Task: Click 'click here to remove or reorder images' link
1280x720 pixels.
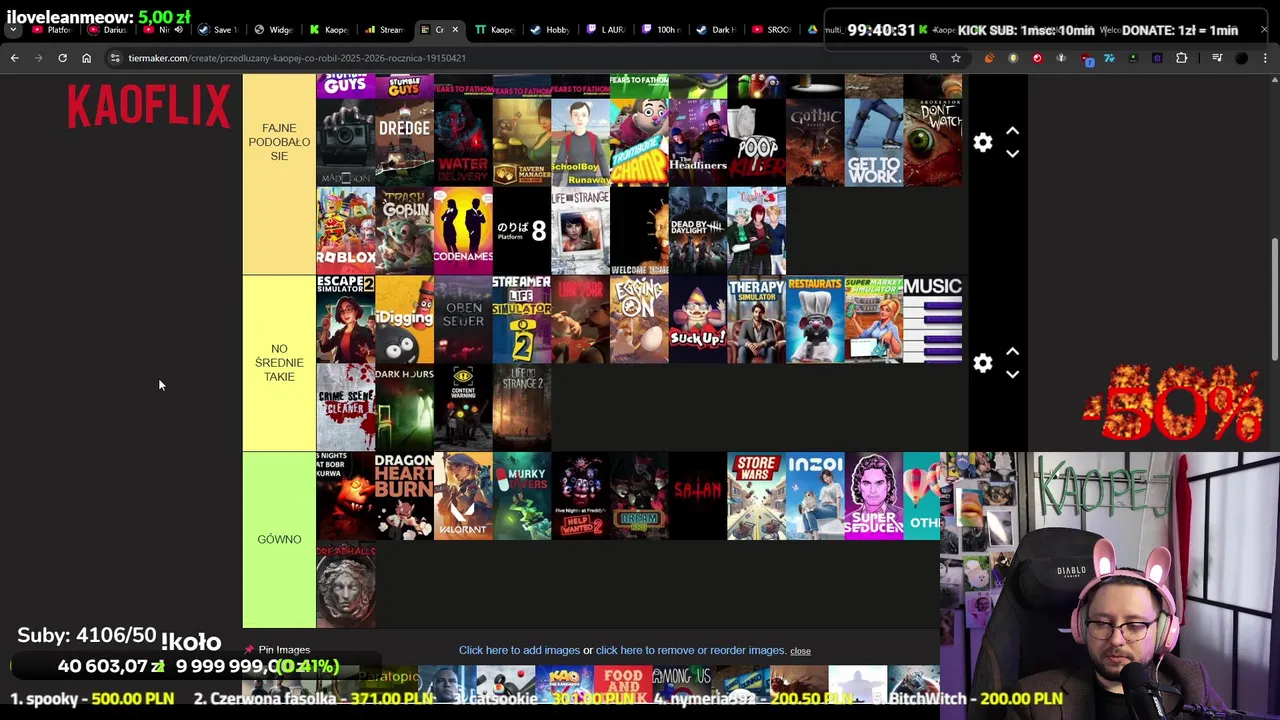Action: pyautogui.click(x=690, y=650)
